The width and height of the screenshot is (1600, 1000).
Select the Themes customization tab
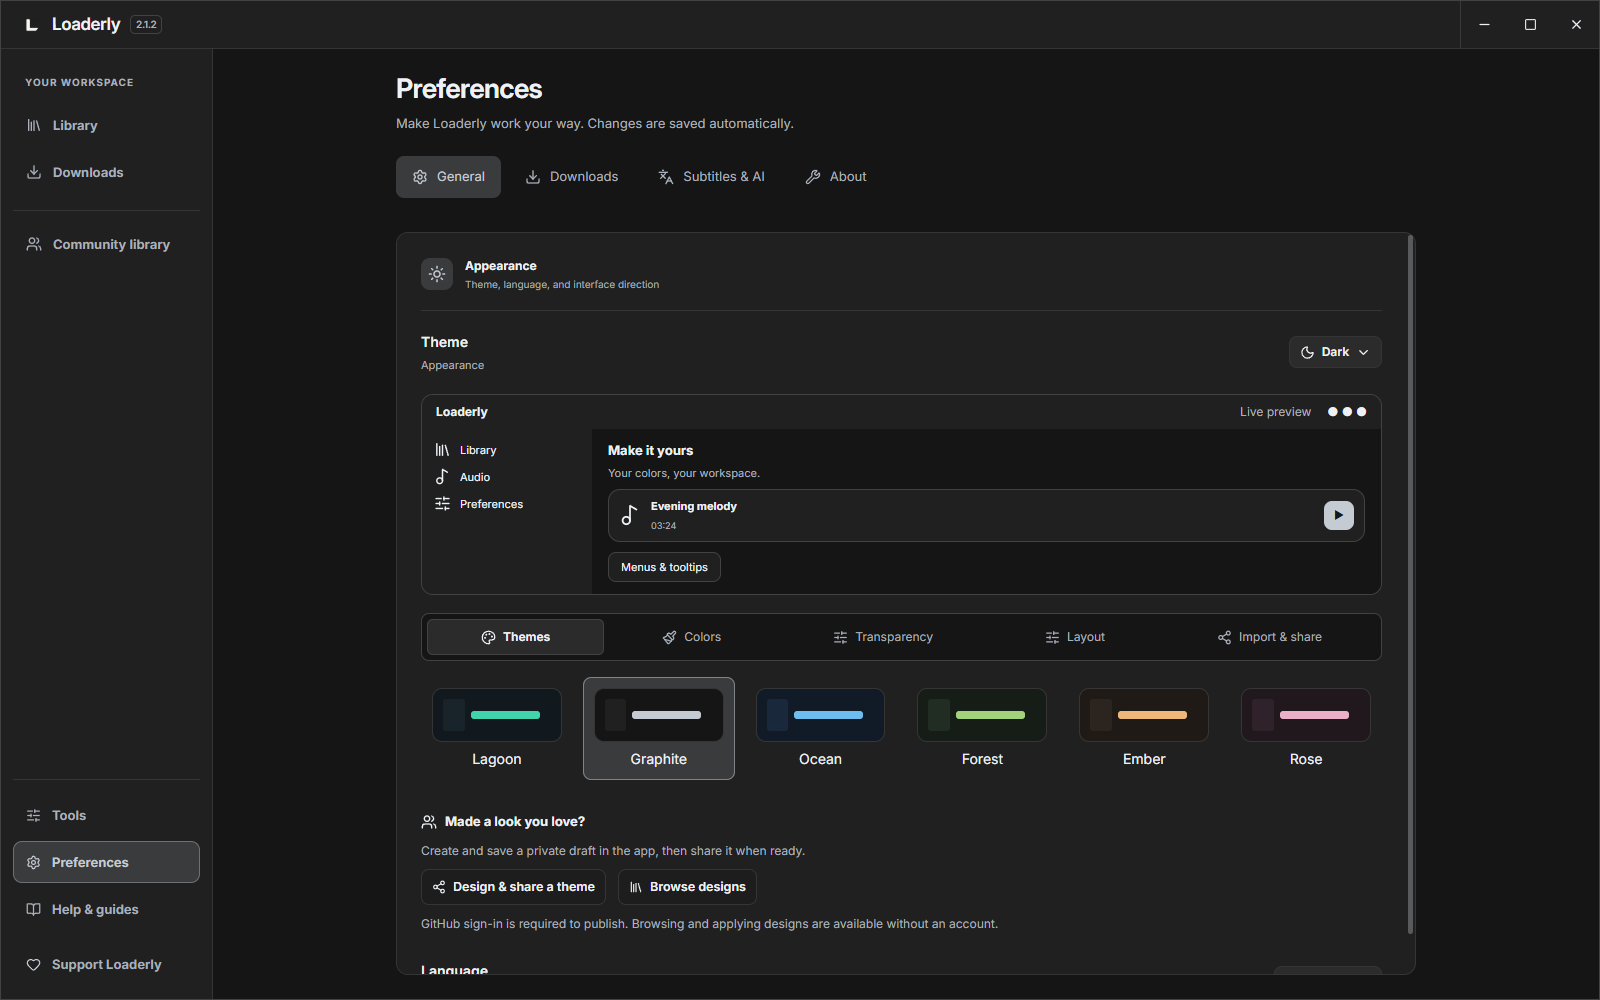point(515,637)
